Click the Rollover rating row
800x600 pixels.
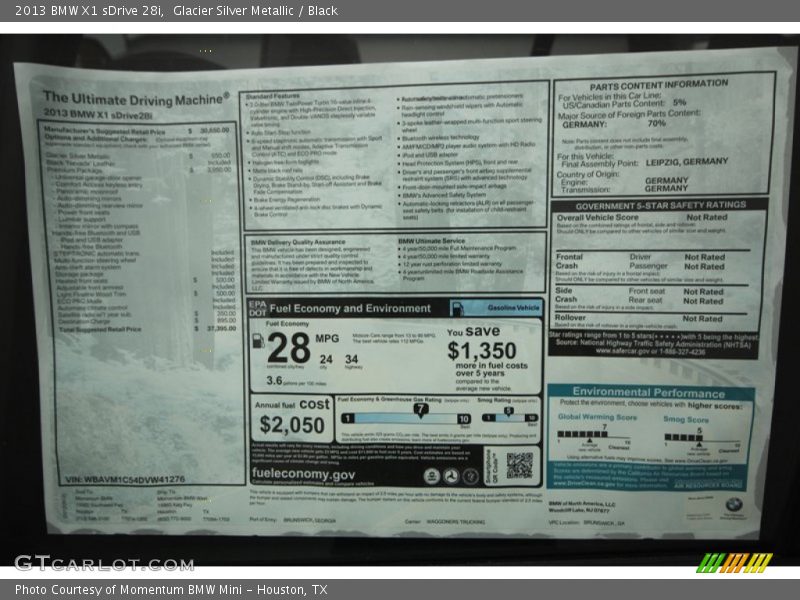(x=639, y=318)
